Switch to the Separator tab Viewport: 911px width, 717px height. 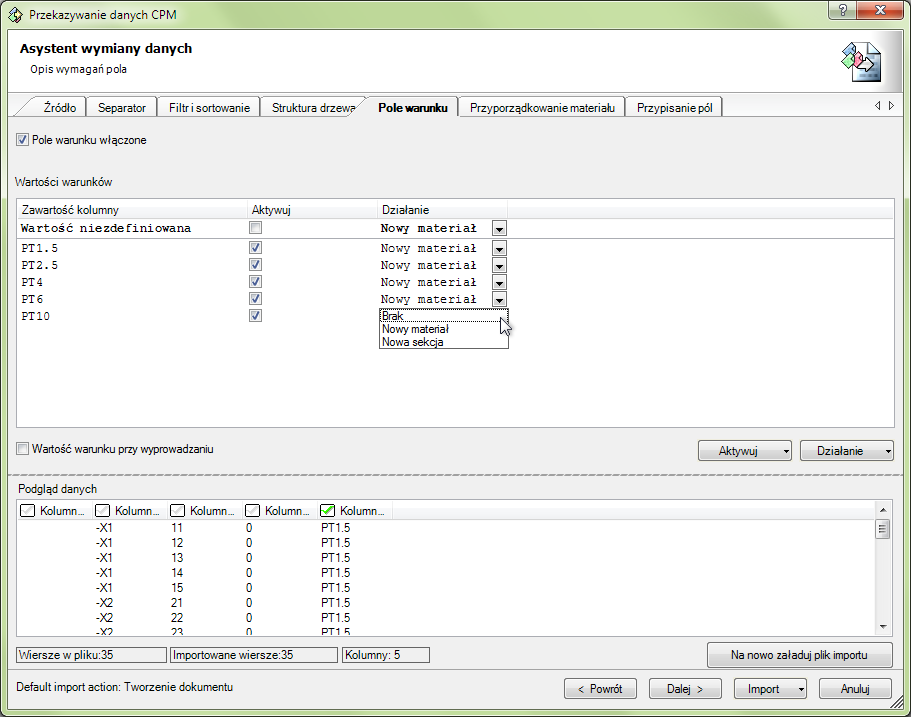coord(122,107)
